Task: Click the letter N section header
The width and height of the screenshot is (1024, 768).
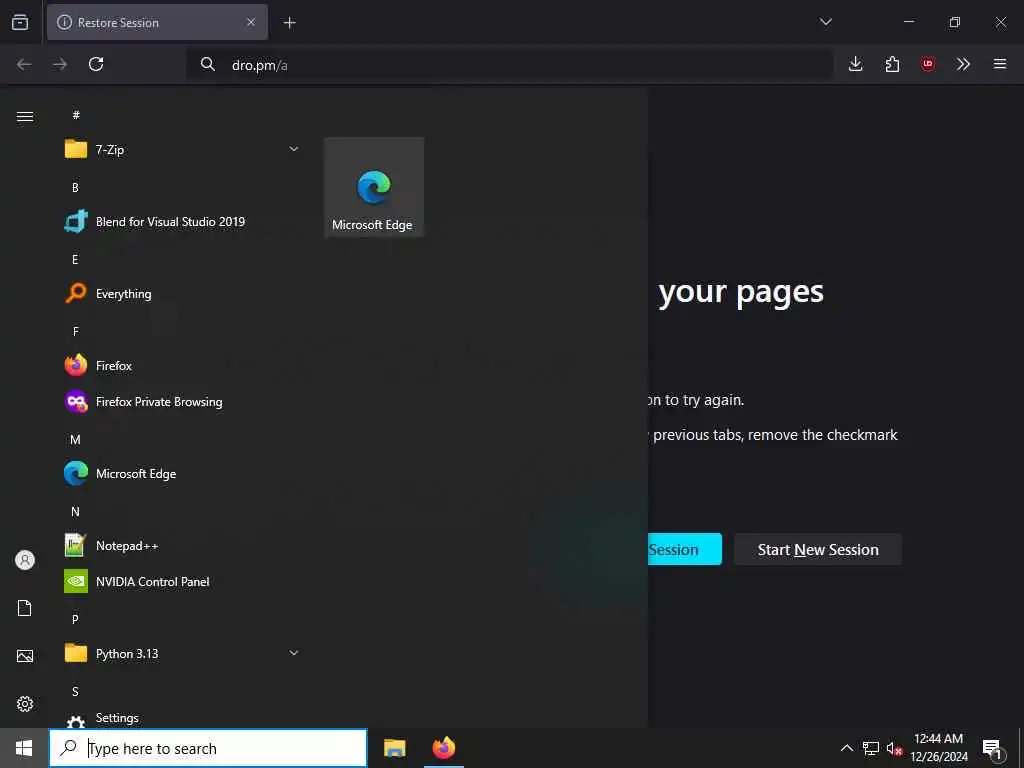Action: coord(75,511)
